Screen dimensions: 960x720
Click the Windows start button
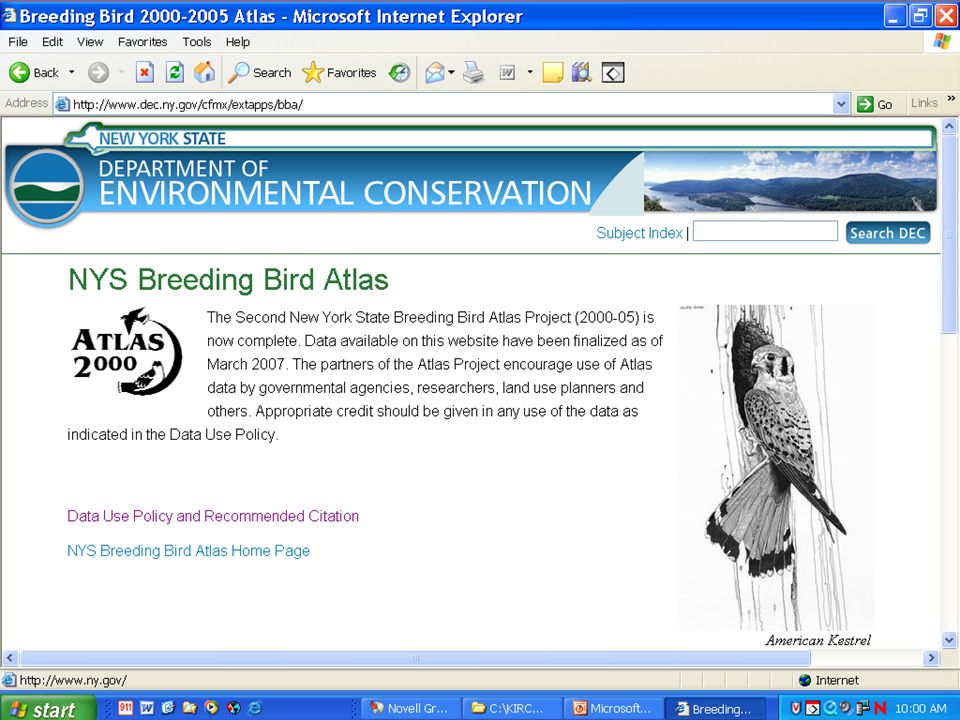(x=48, y=708)
